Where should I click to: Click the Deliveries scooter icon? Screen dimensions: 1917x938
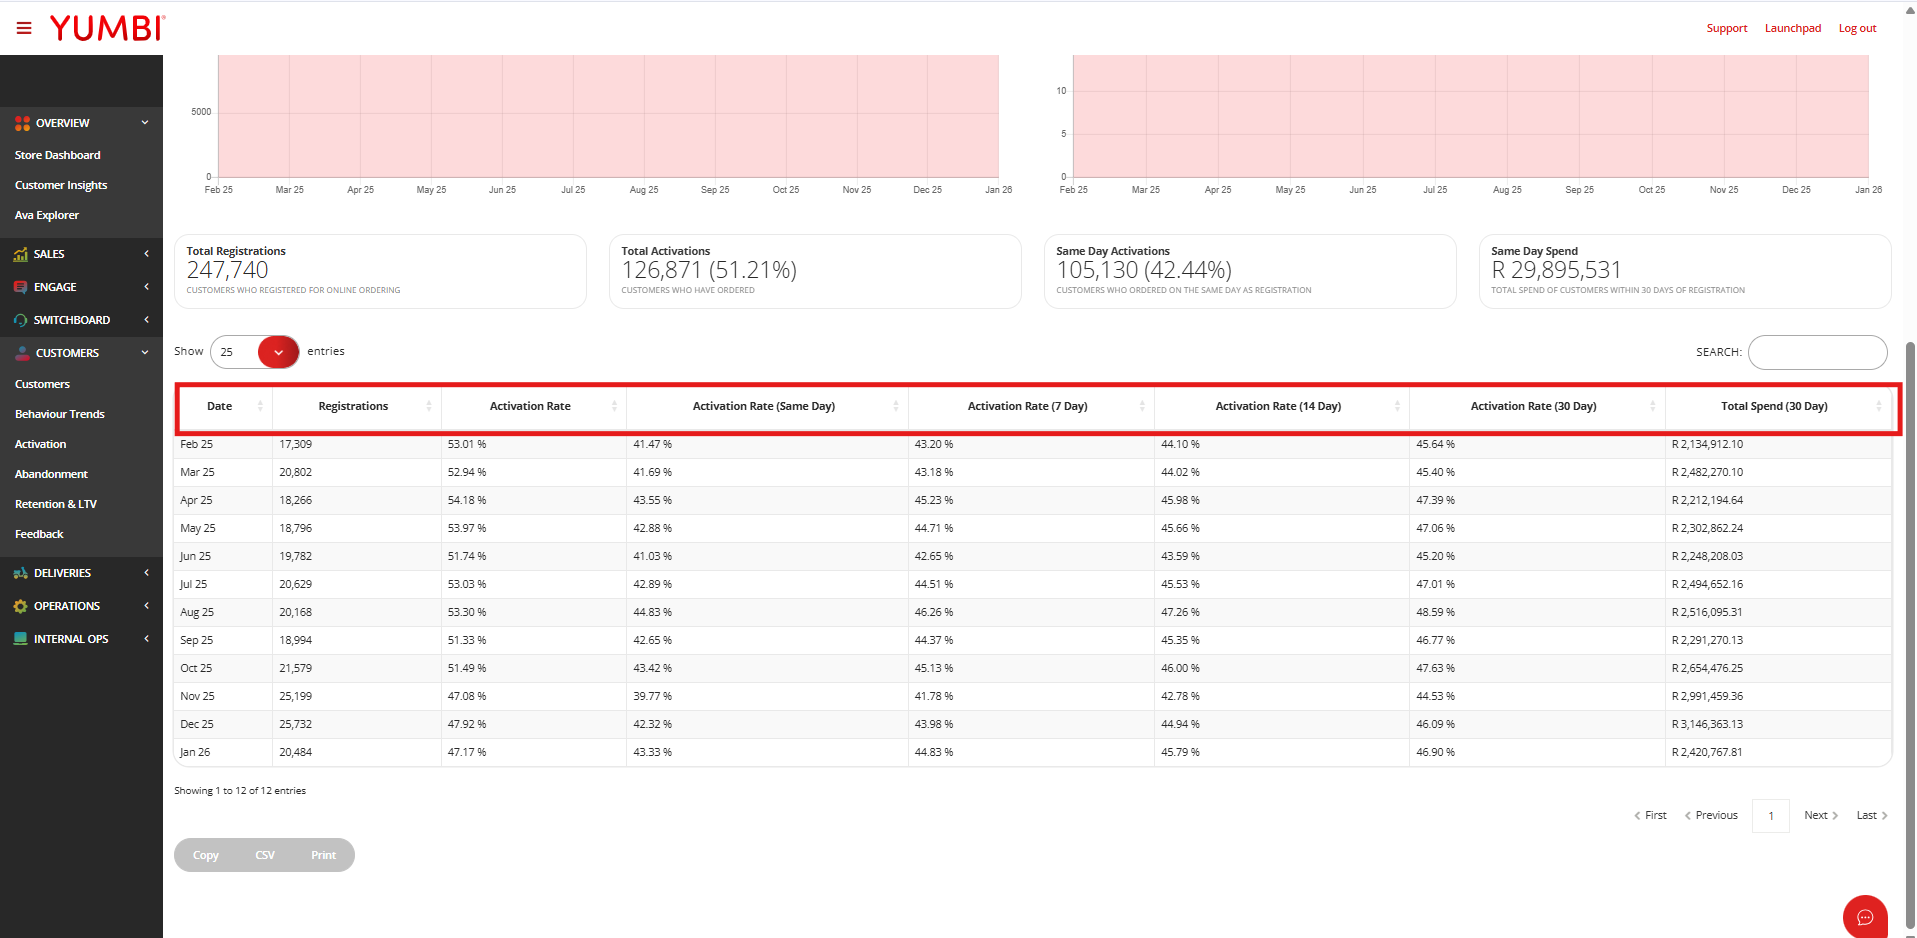coord(20,573)
